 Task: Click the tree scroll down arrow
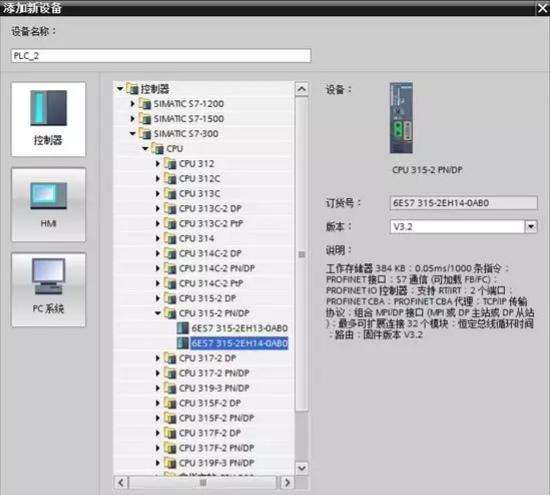302,468
